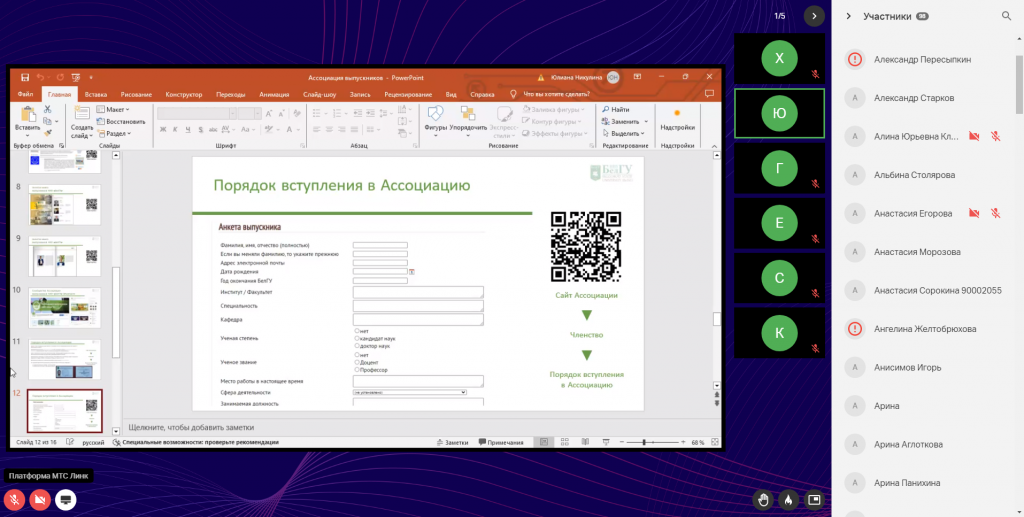Image resolution: width=1024 pixels, height=517 pixels.
Task: Apply underline with the Ч button
Action: (188, 130)
